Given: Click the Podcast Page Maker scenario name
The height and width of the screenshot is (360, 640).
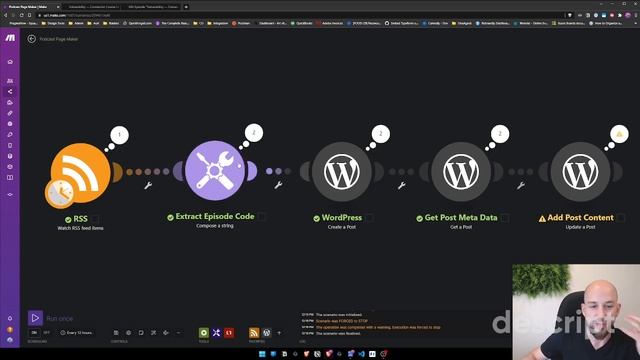Looking at the screenshot, I should 59,39.
